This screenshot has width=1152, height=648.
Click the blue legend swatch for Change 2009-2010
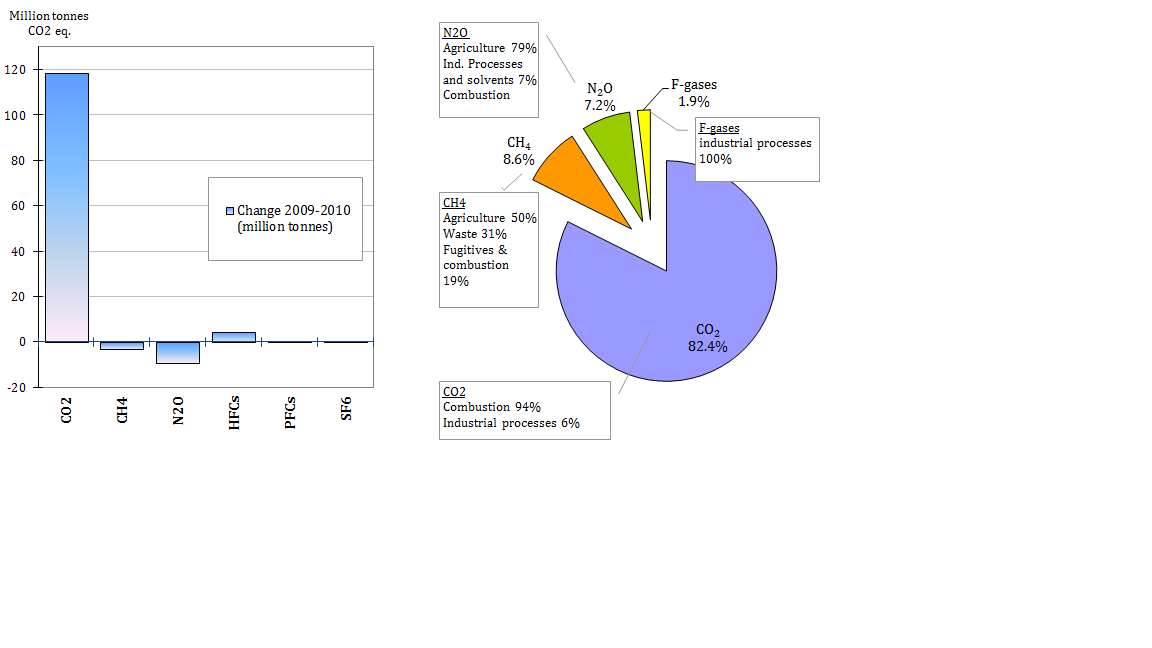coord(230,211)
